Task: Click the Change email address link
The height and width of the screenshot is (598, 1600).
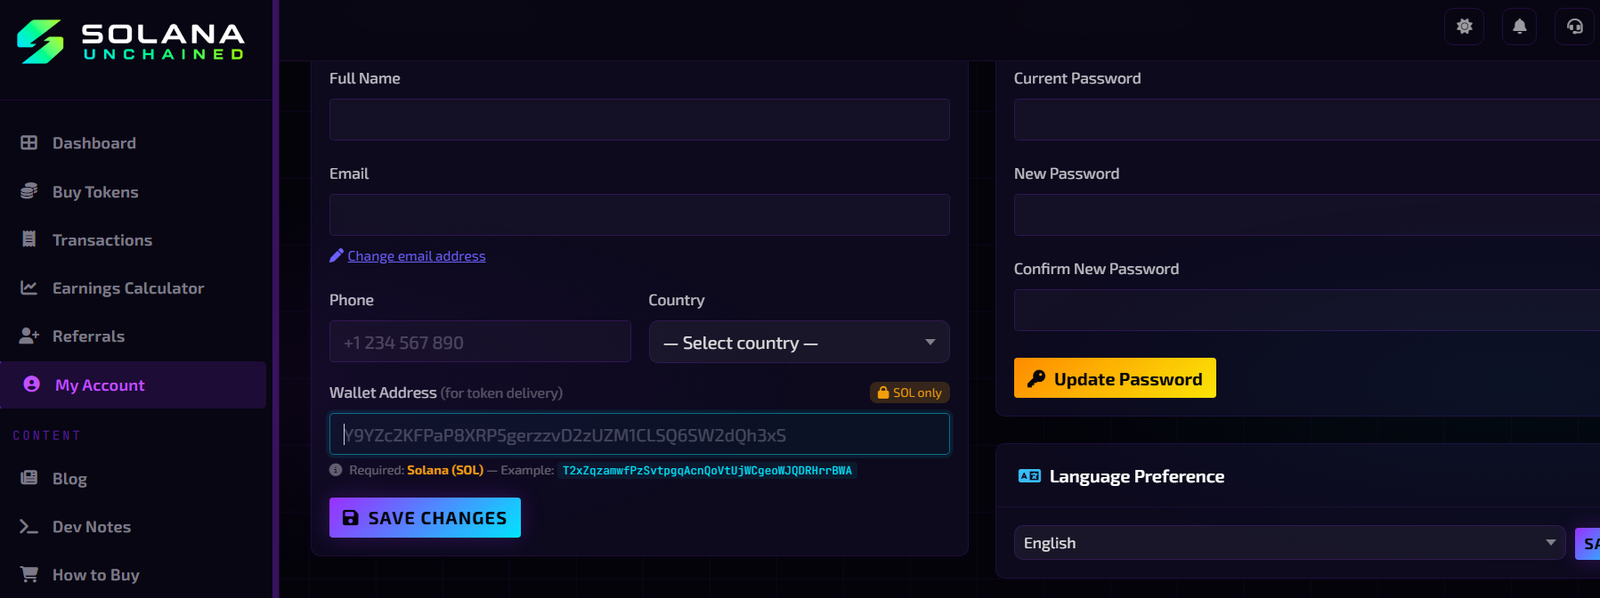Action: click(417, 256)
